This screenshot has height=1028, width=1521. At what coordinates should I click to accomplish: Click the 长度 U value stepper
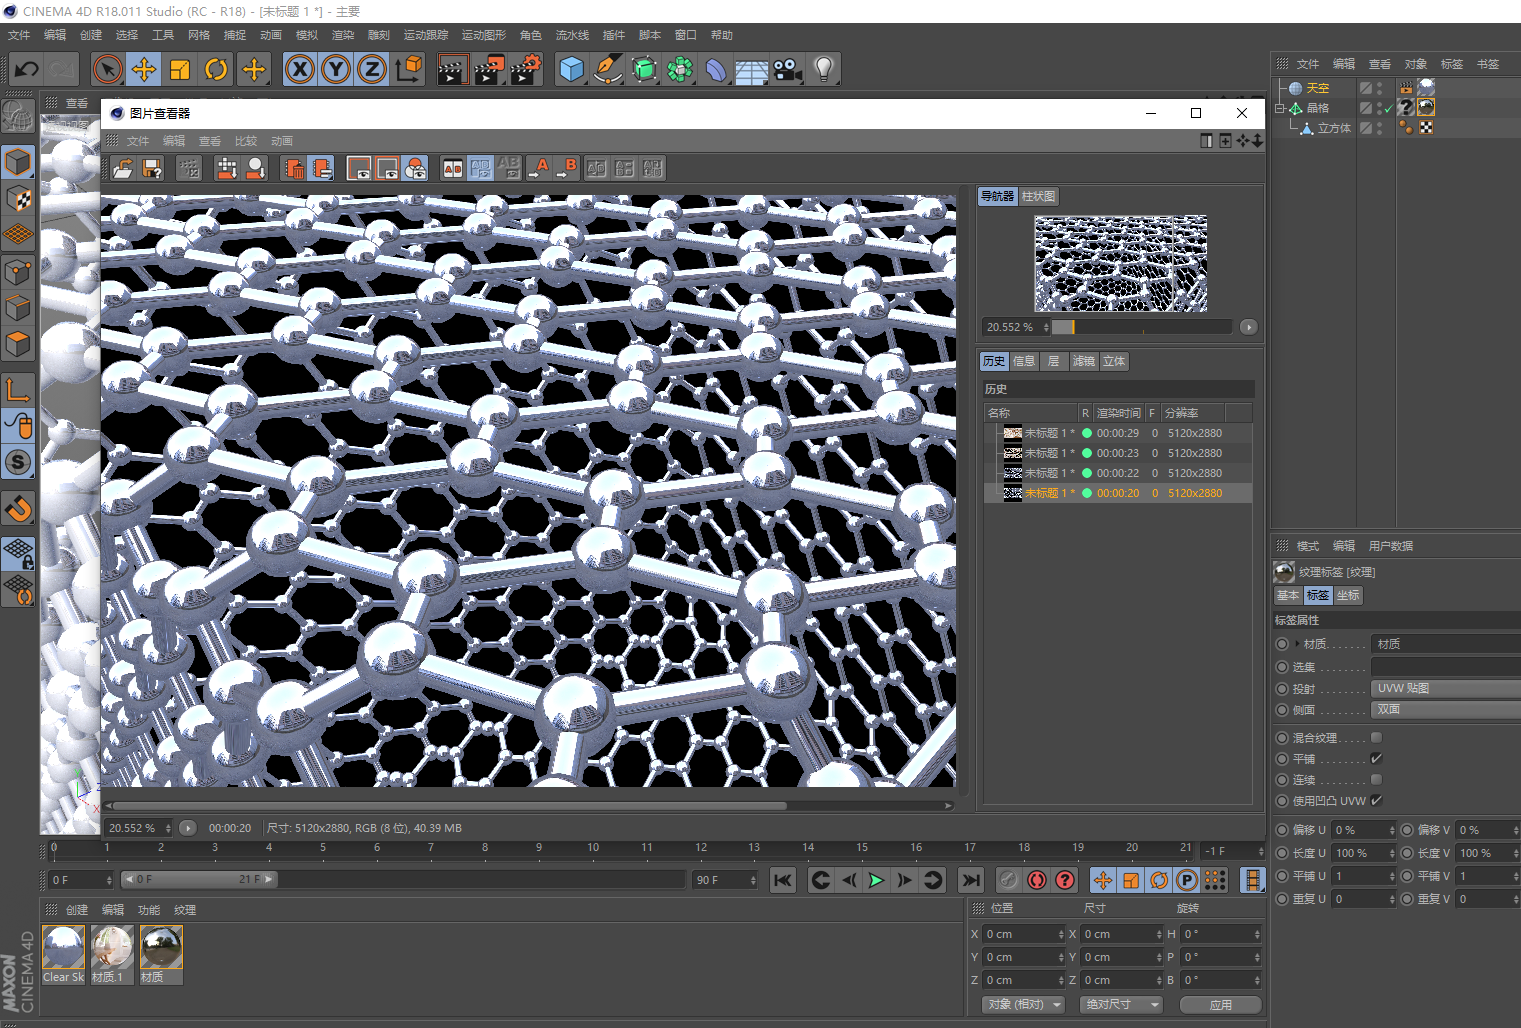[1391, 853]
